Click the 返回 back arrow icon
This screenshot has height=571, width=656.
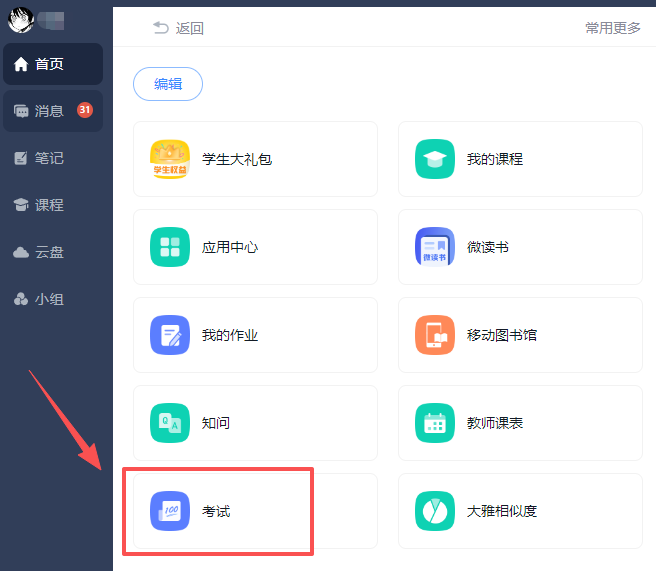coord(161,28)
